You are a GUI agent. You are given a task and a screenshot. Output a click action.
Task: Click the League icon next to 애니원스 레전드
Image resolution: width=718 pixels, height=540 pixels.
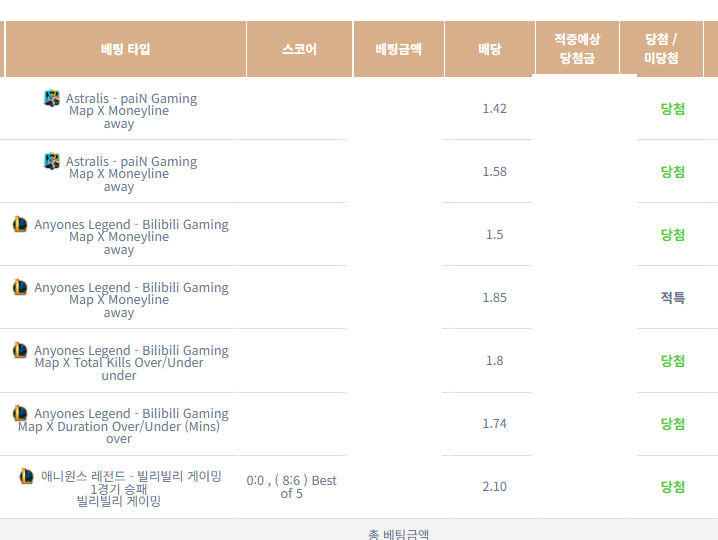click(x=26, y=476)
